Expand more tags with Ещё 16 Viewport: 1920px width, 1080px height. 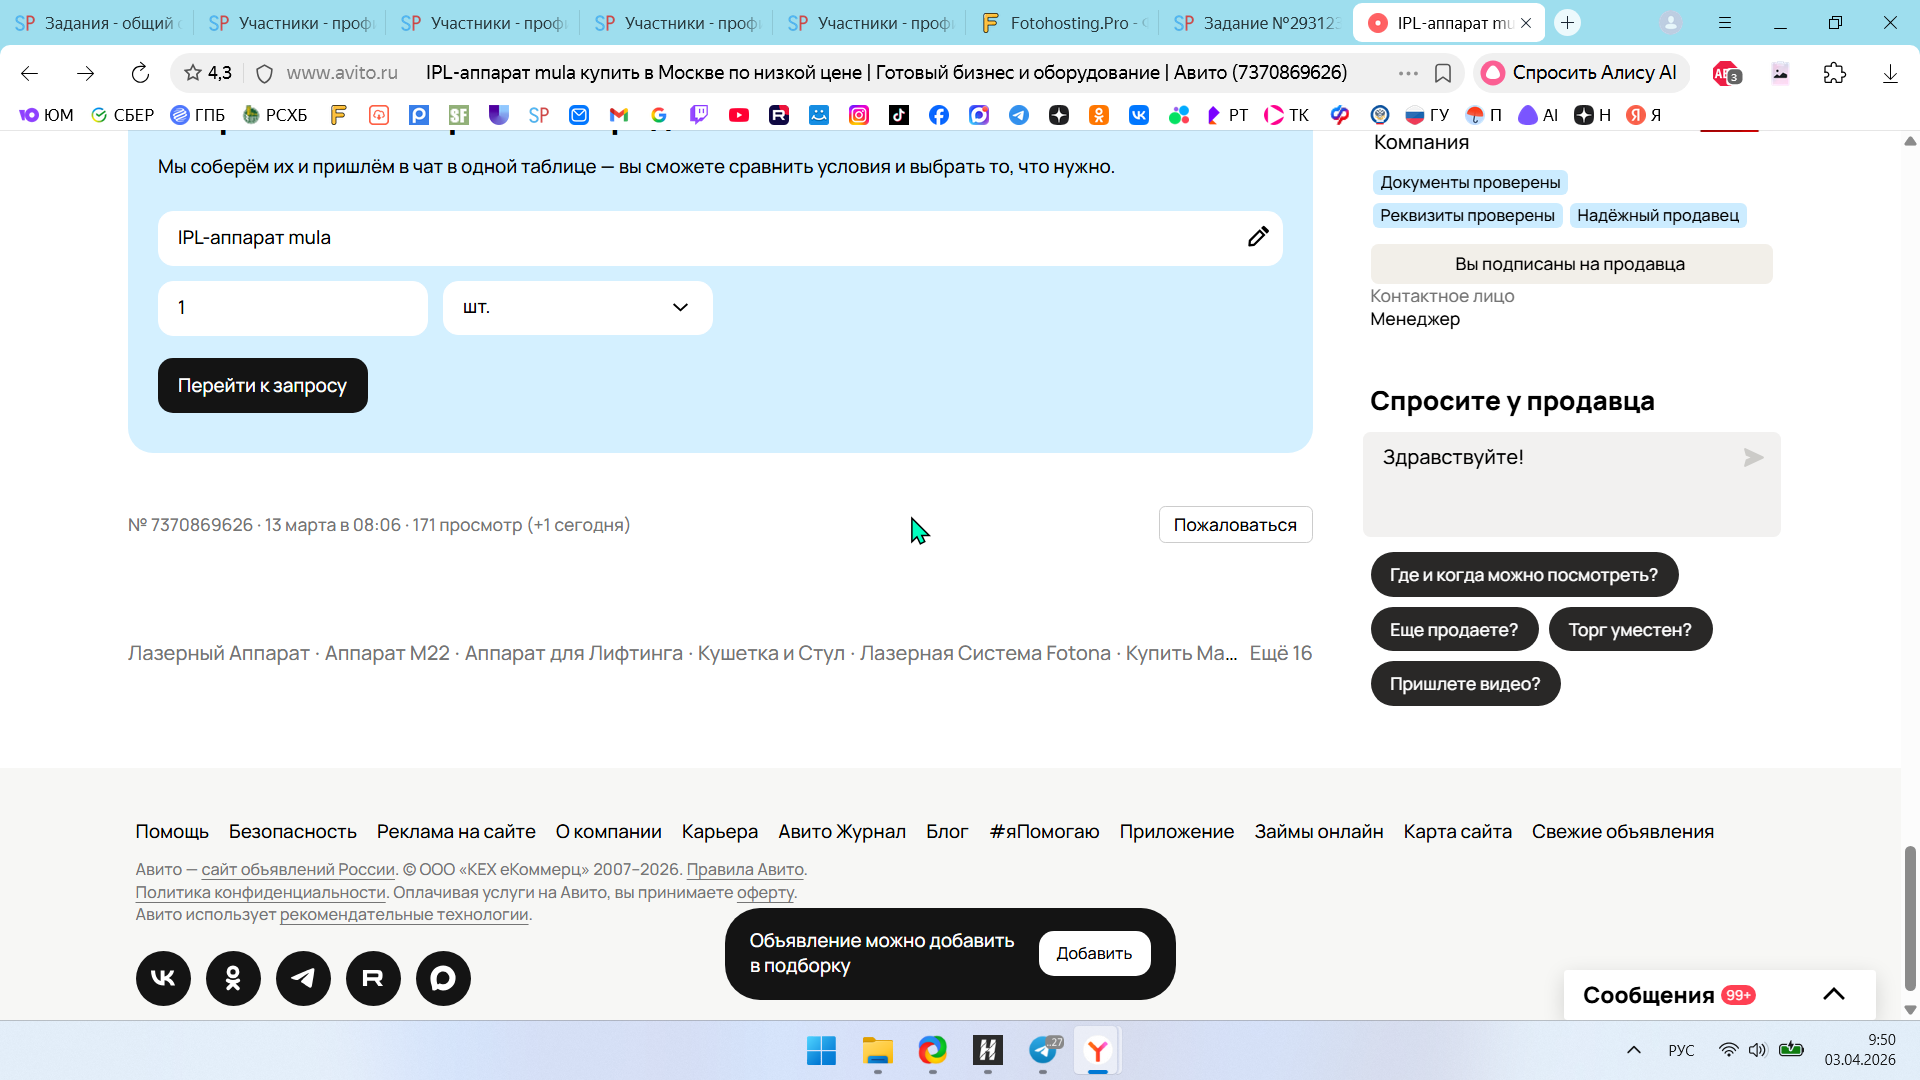pos(1280,653)
